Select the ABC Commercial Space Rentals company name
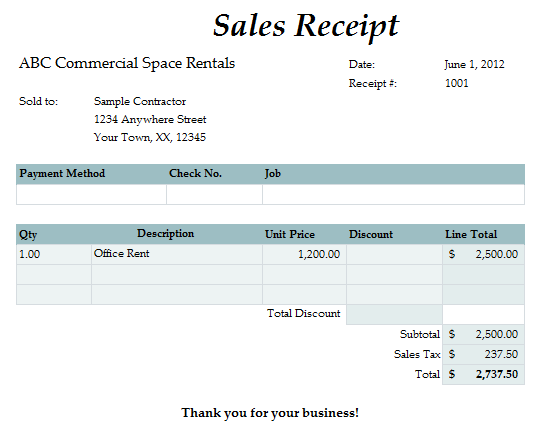Viewport: 540px width, 428px height. click(x=127, y=63)
